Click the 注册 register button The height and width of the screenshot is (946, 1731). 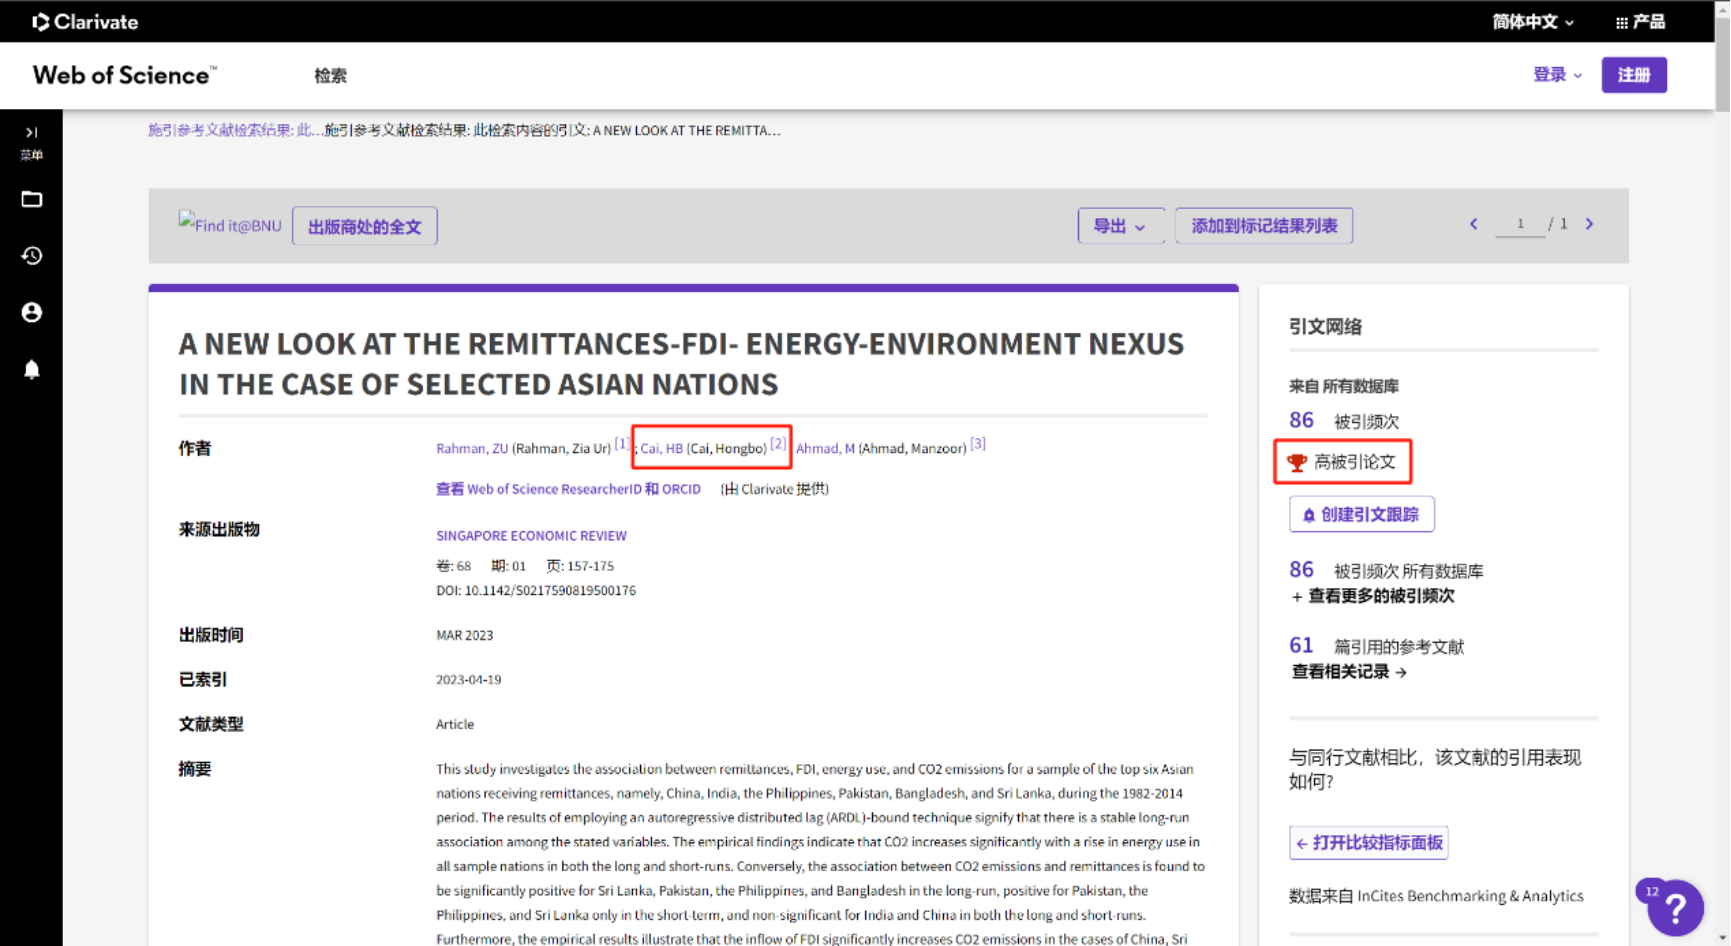[1633, 75]
